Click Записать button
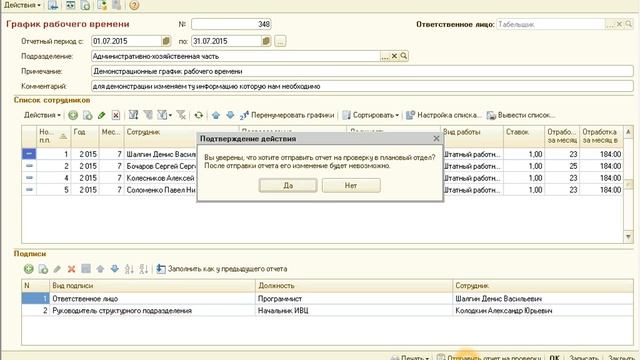 [x=584, y=358]
